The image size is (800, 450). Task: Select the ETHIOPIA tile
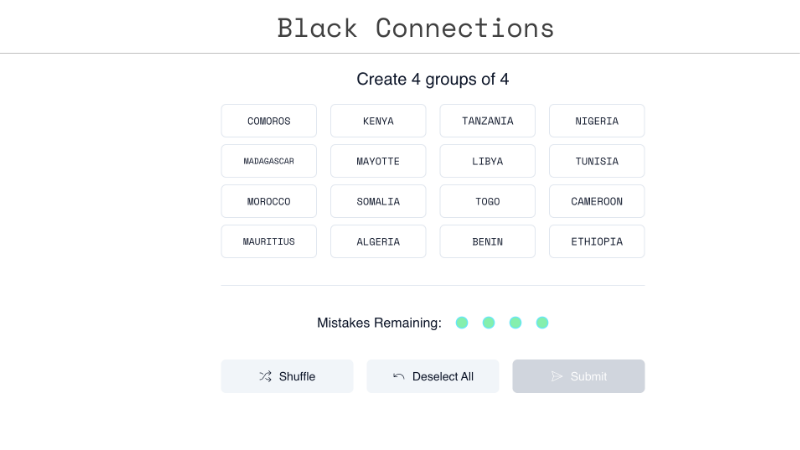tap(596, 241)
